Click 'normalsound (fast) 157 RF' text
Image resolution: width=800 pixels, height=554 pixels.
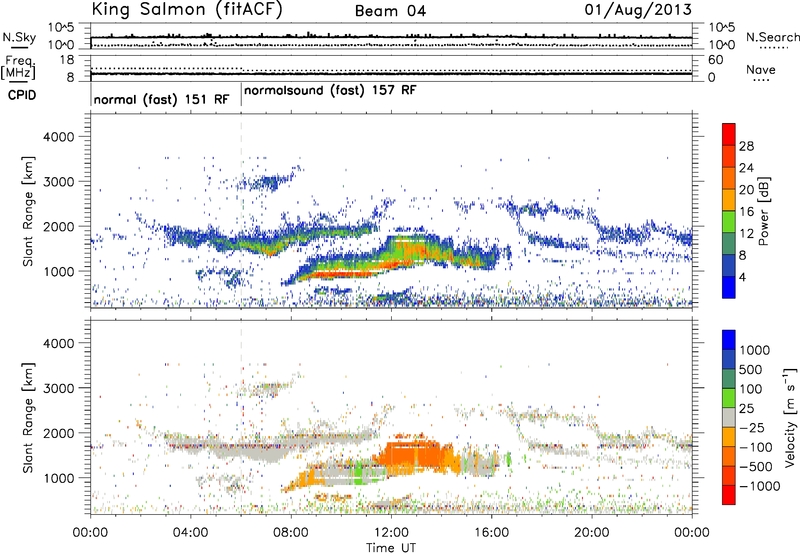pyautogui.click(x=330, y=90)
